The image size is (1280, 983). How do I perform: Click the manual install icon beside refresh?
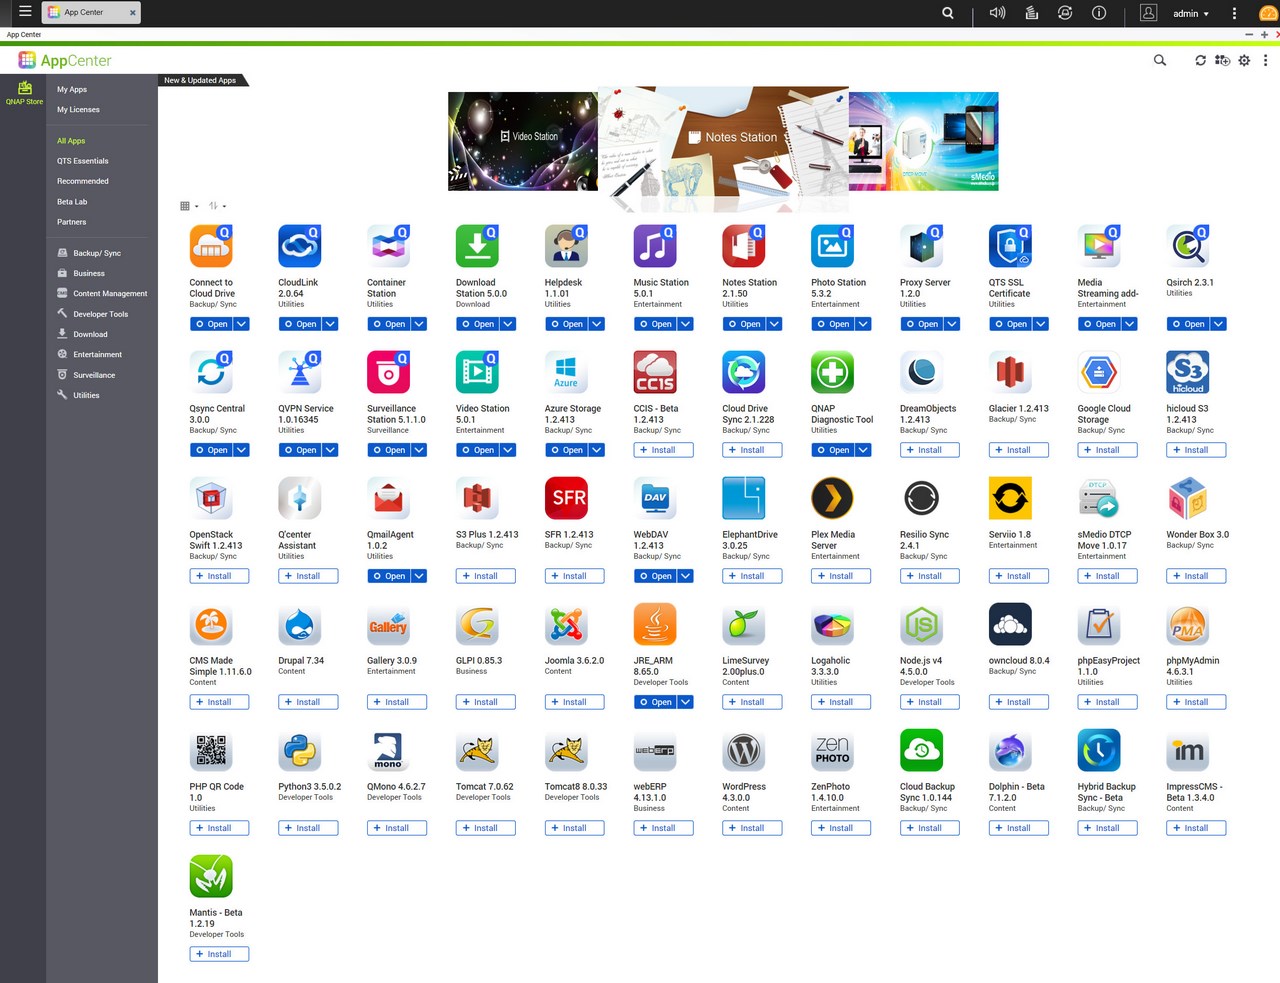(x=1222, y=60)
